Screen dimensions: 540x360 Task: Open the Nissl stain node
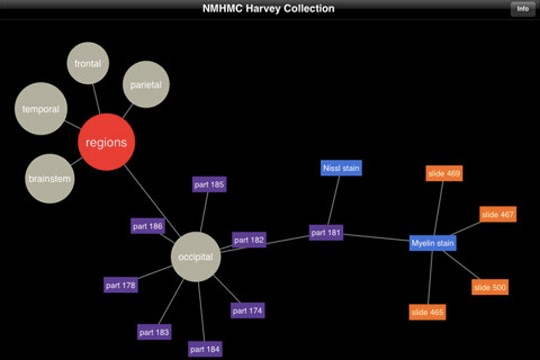coord(341,168)
